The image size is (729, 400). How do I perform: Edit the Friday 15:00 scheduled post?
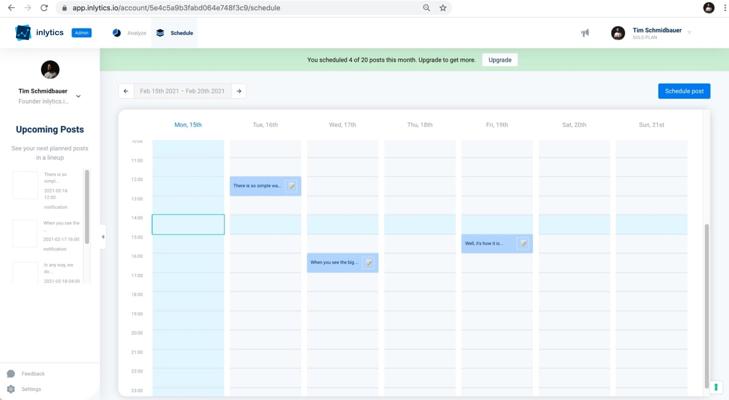[523, 243]
